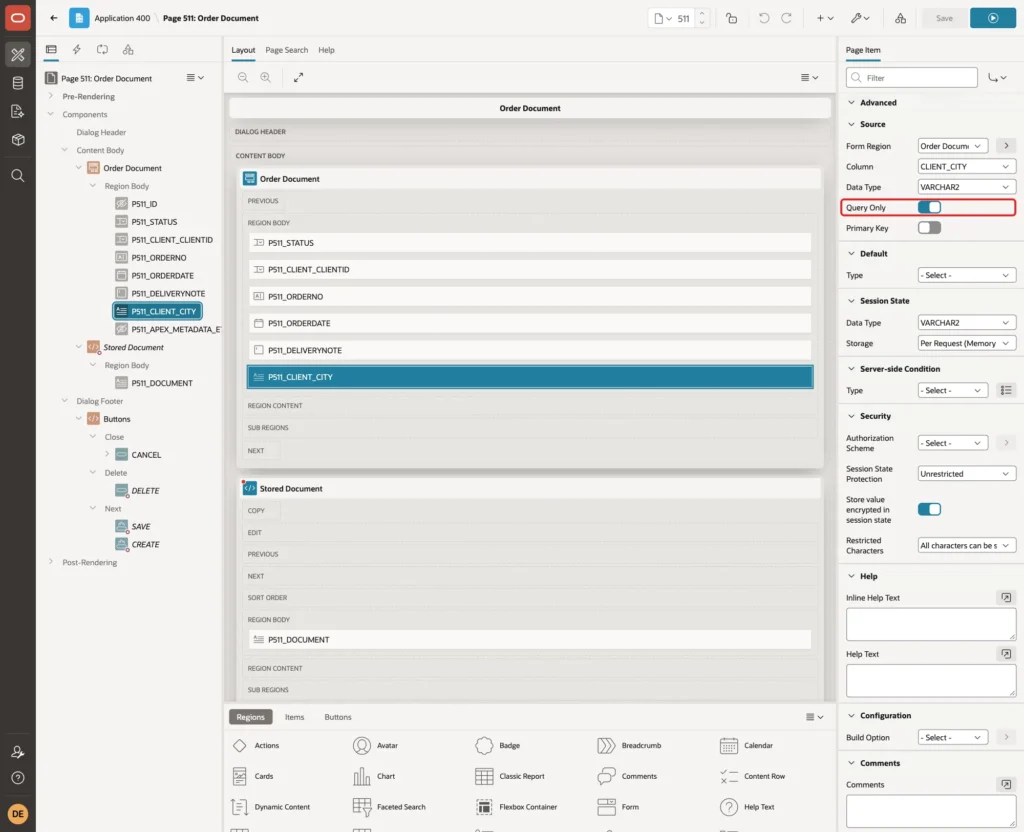1024x832 pixels.
Task: Open code editor for Inline Help Text
Action: coord(1006,598)
